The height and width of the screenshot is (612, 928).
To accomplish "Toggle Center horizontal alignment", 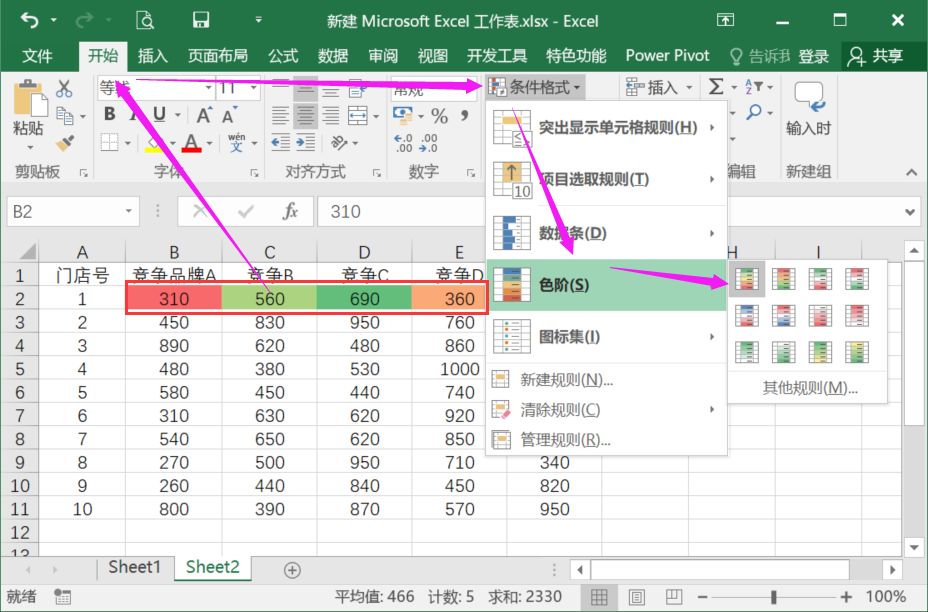I will pos(305,115).
